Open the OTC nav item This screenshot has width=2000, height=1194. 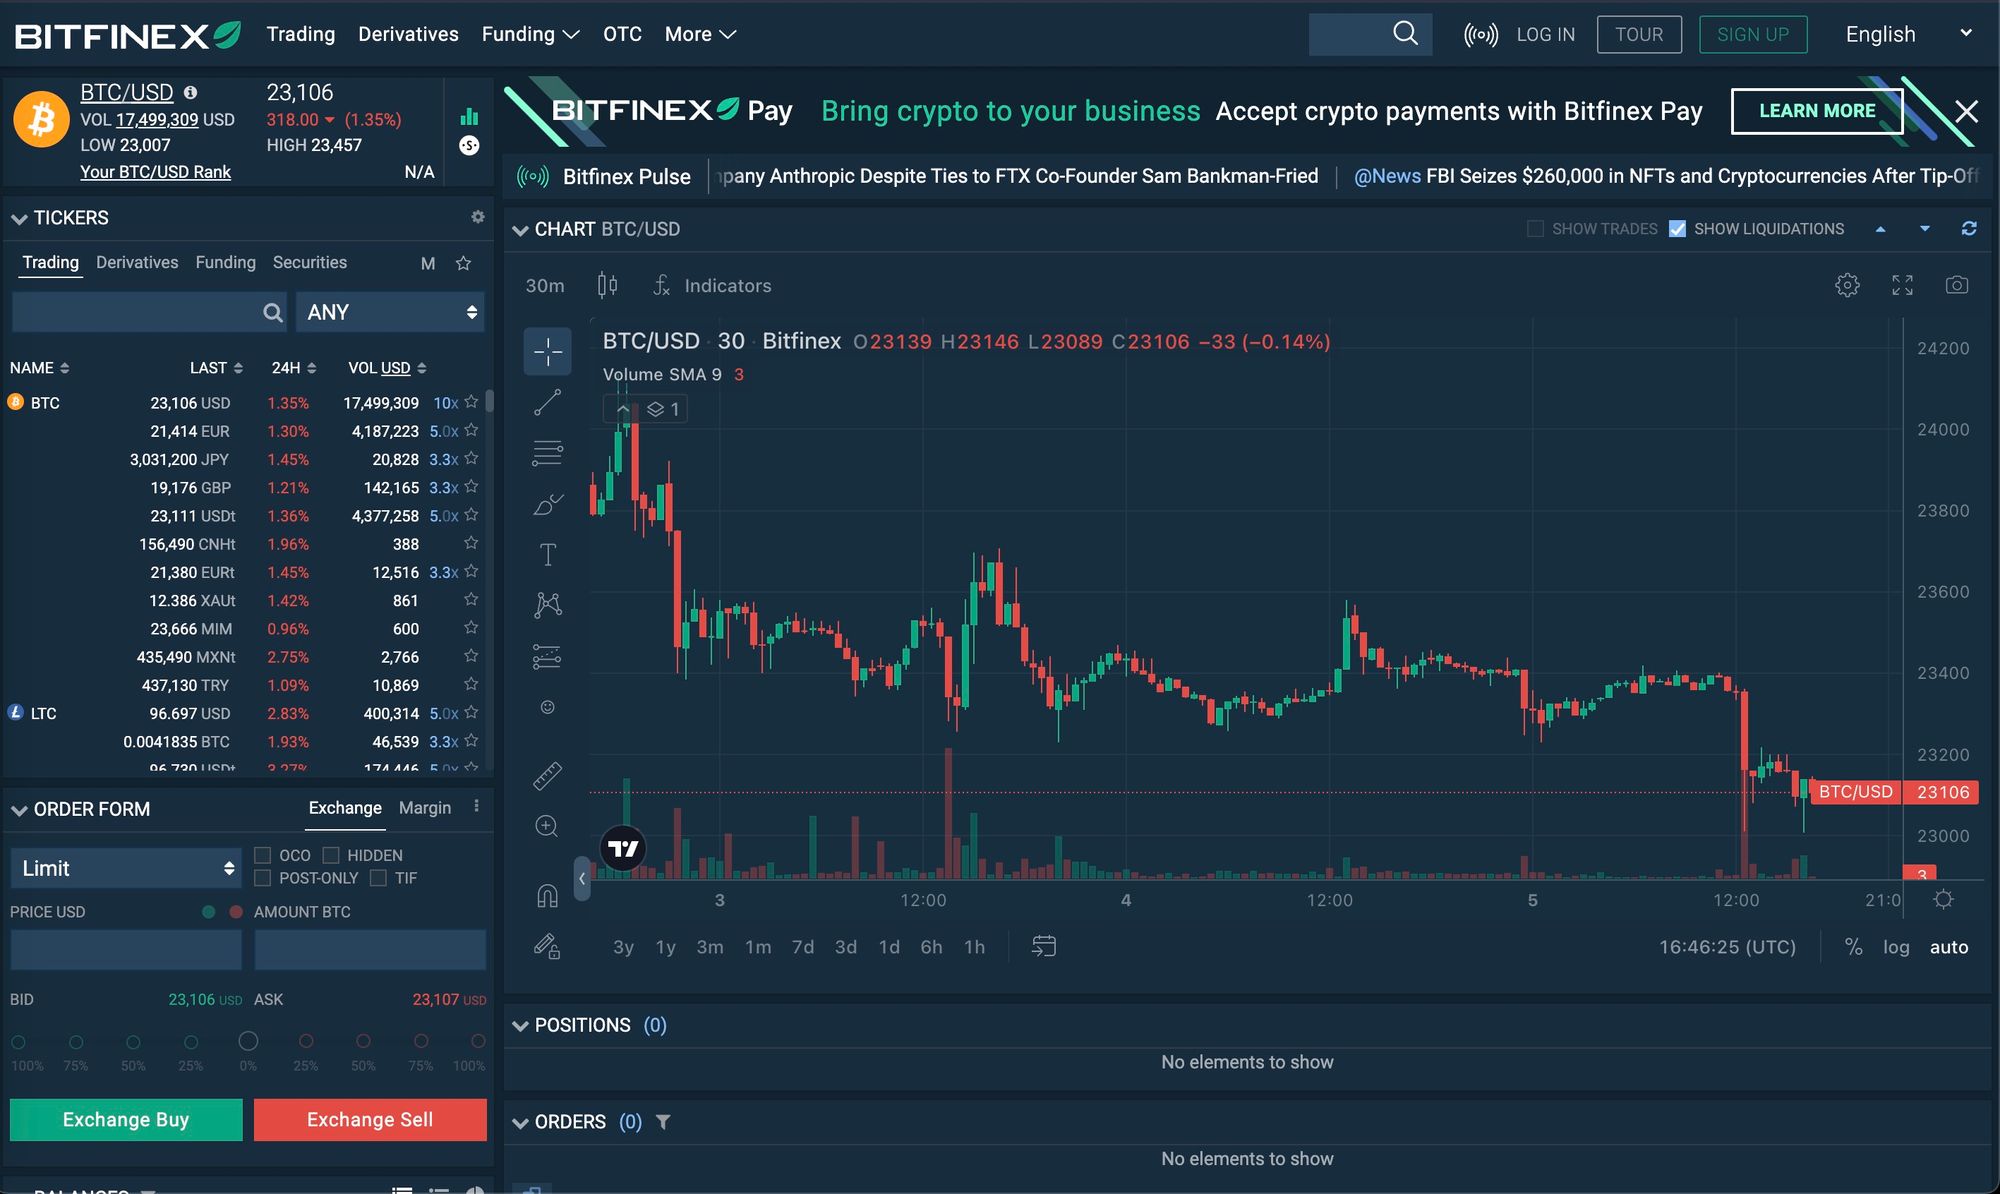coord(622,34)
